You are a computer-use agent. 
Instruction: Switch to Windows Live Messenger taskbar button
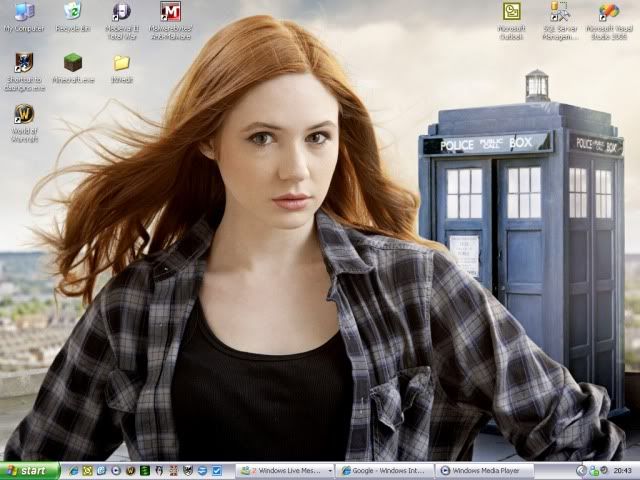[285, 471]
